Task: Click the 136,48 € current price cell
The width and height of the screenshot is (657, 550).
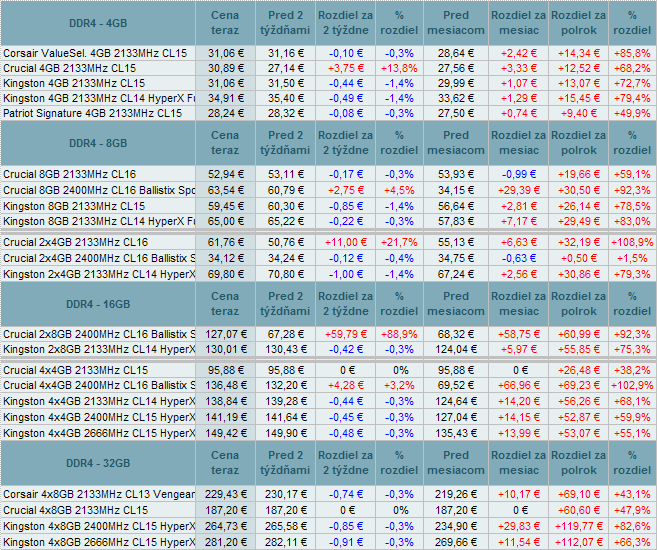Action: click(x=225, y=385)
